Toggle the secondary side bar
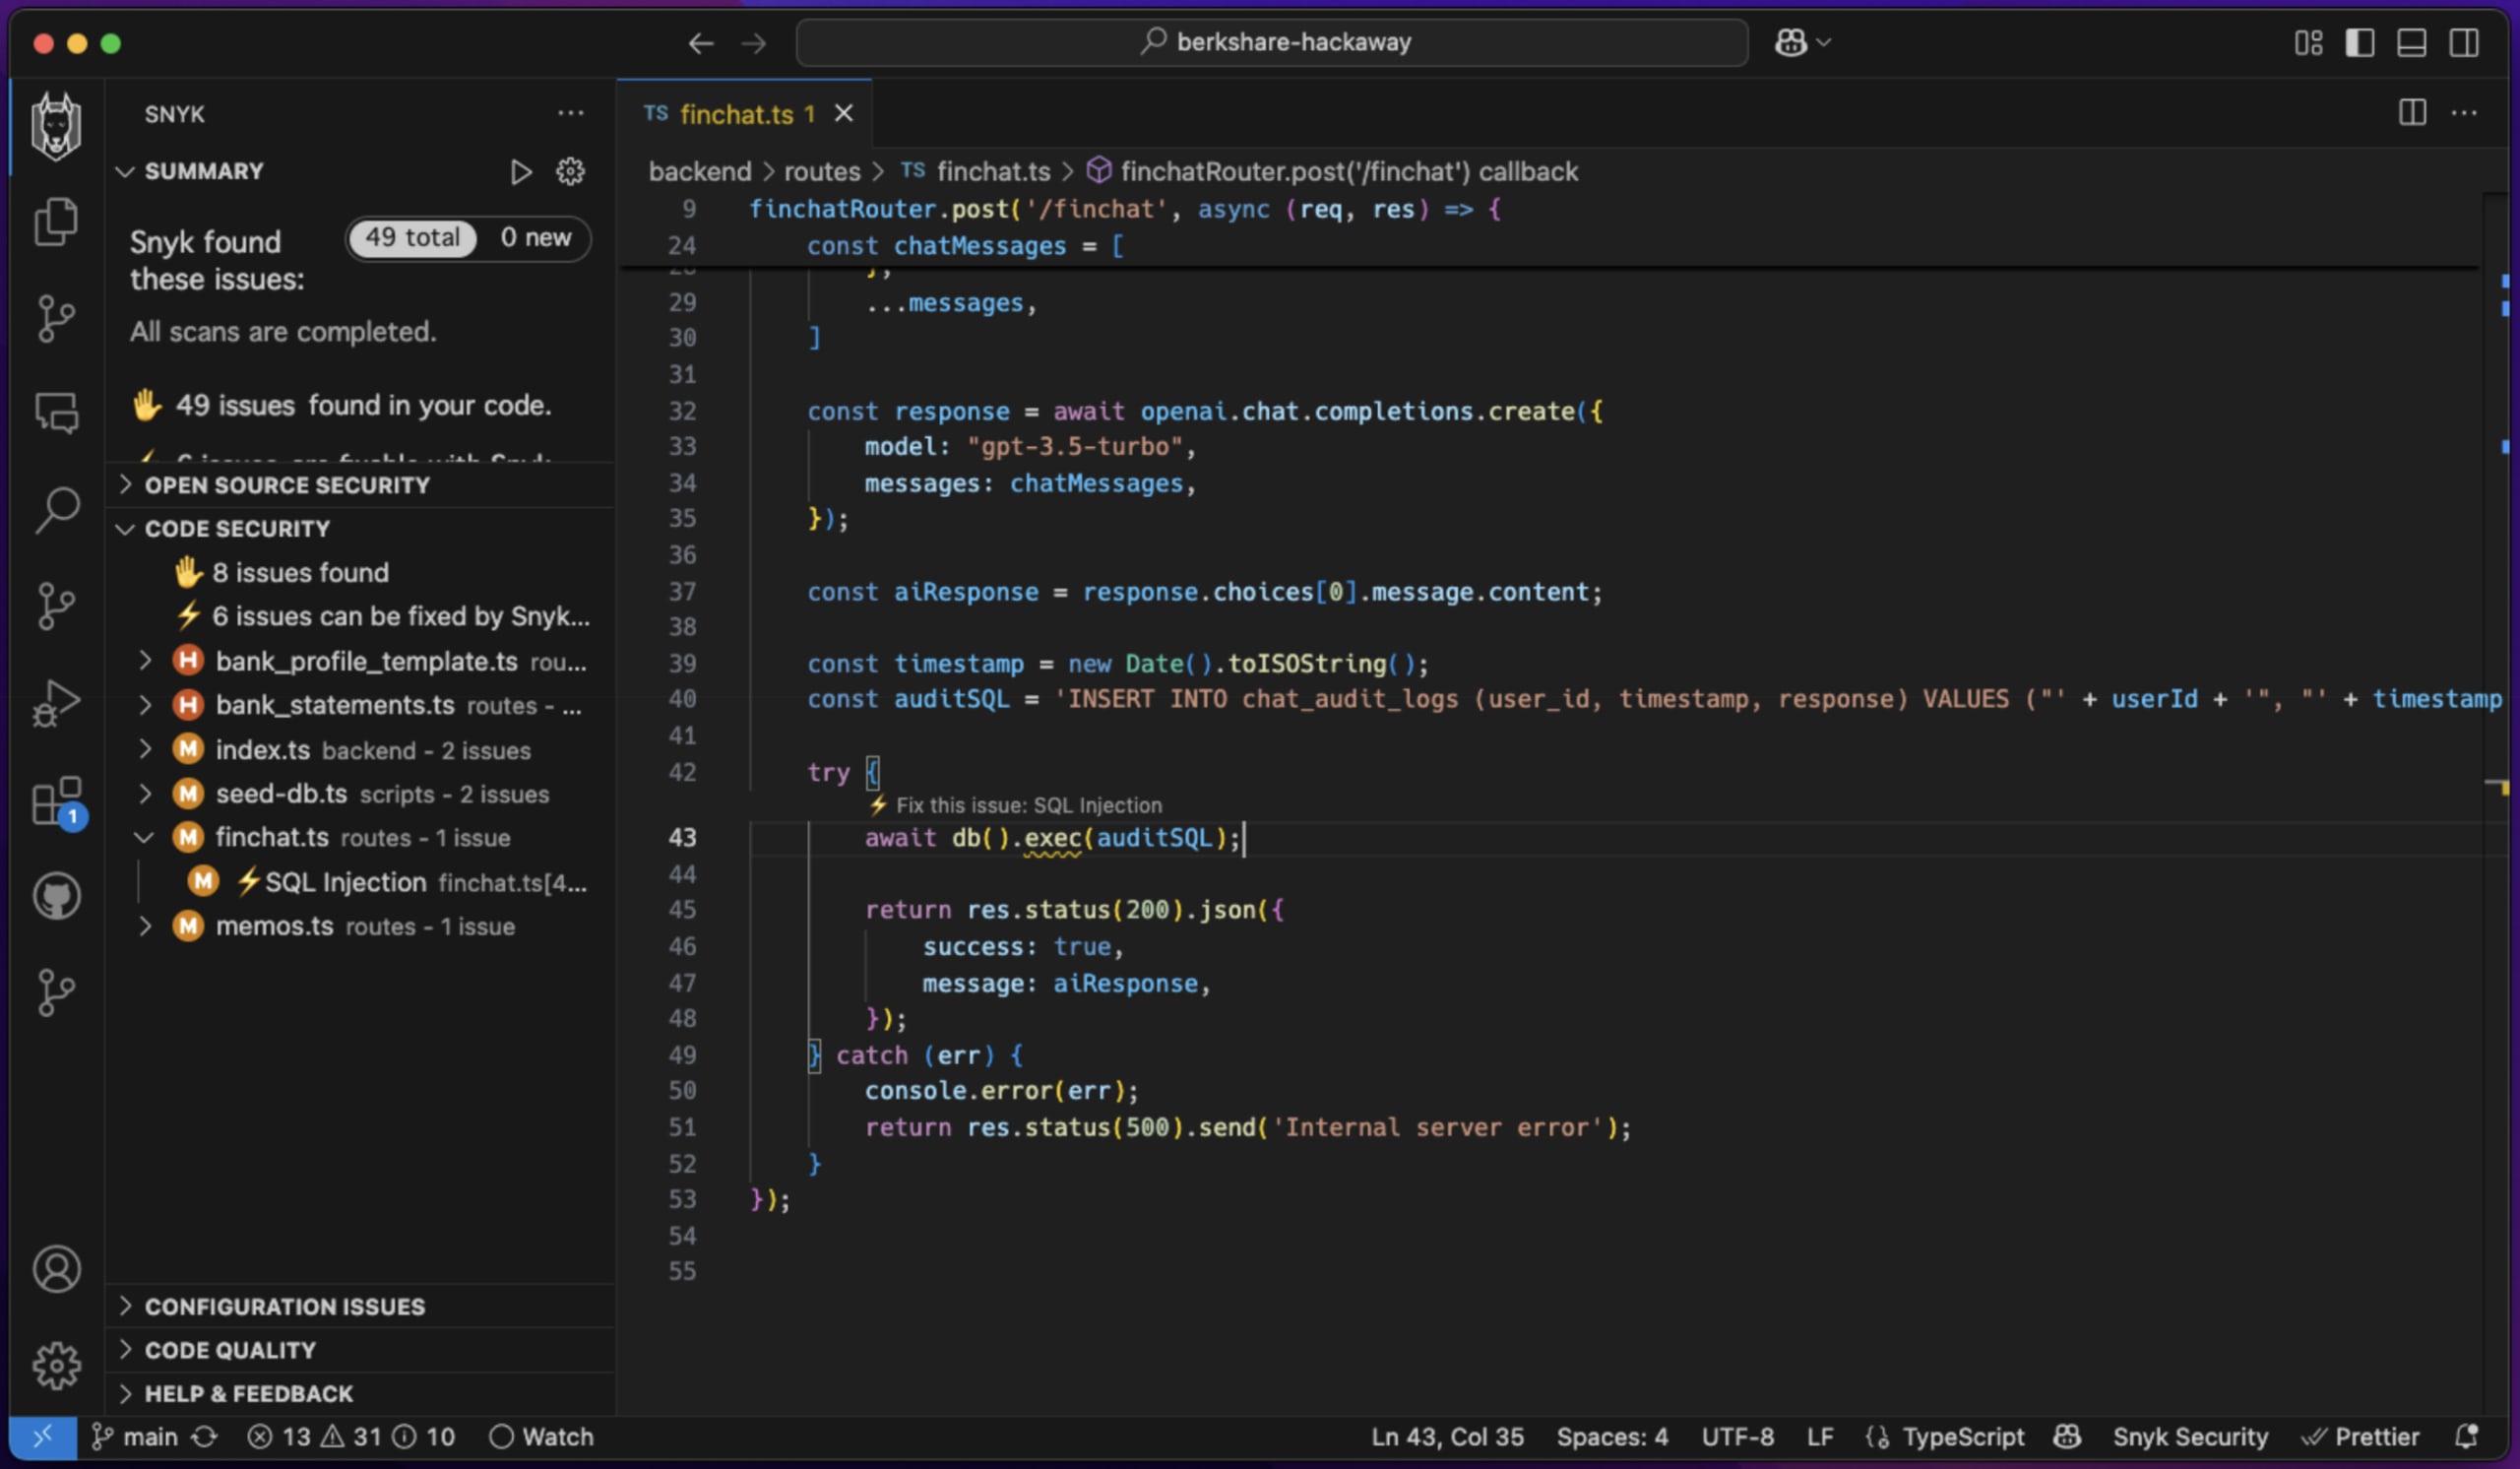Viewport: 2520px width, 1469px height. click(x=2464, y=43)
